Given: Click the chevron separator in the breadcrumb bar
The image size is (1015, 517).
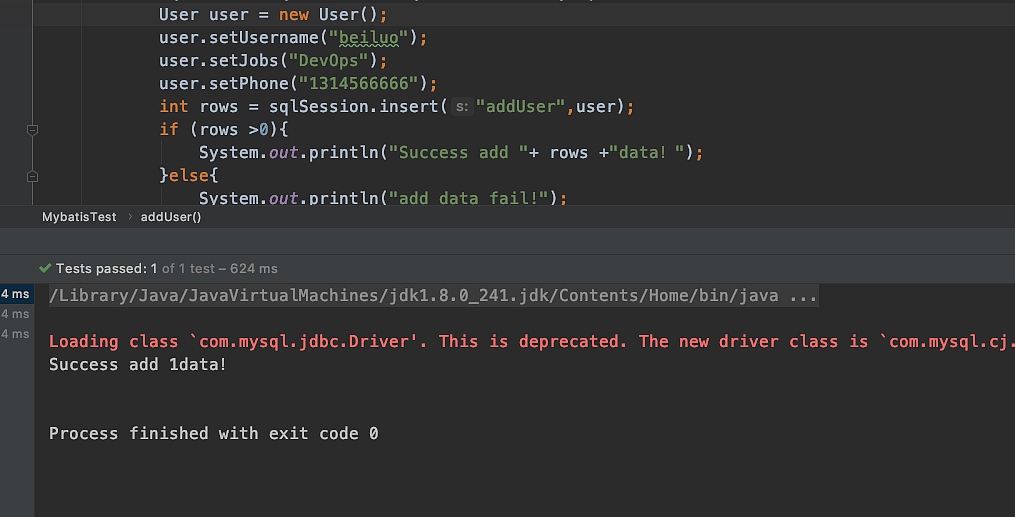Looking at the screenshot, I should (x=129, y=217).
